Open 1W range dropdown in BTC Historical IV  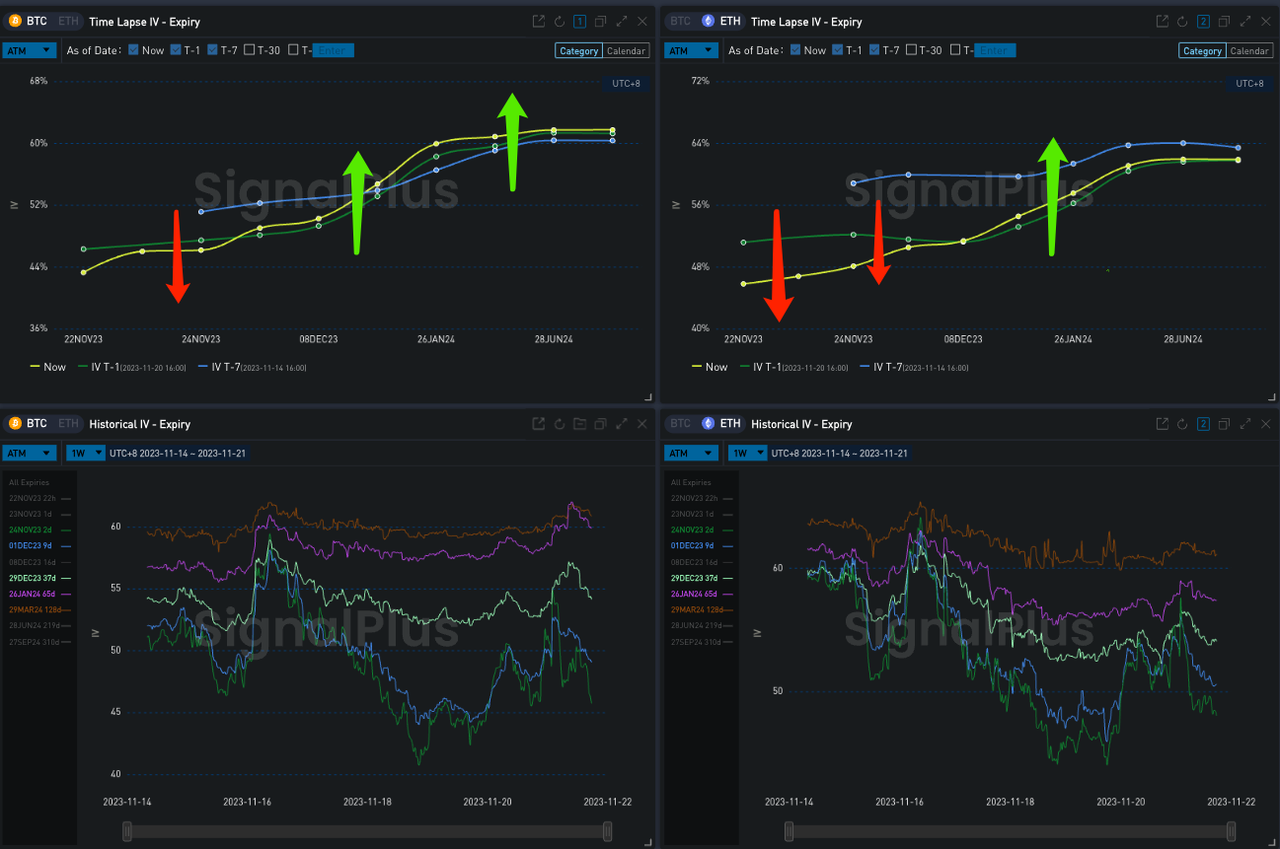[86, 453]
